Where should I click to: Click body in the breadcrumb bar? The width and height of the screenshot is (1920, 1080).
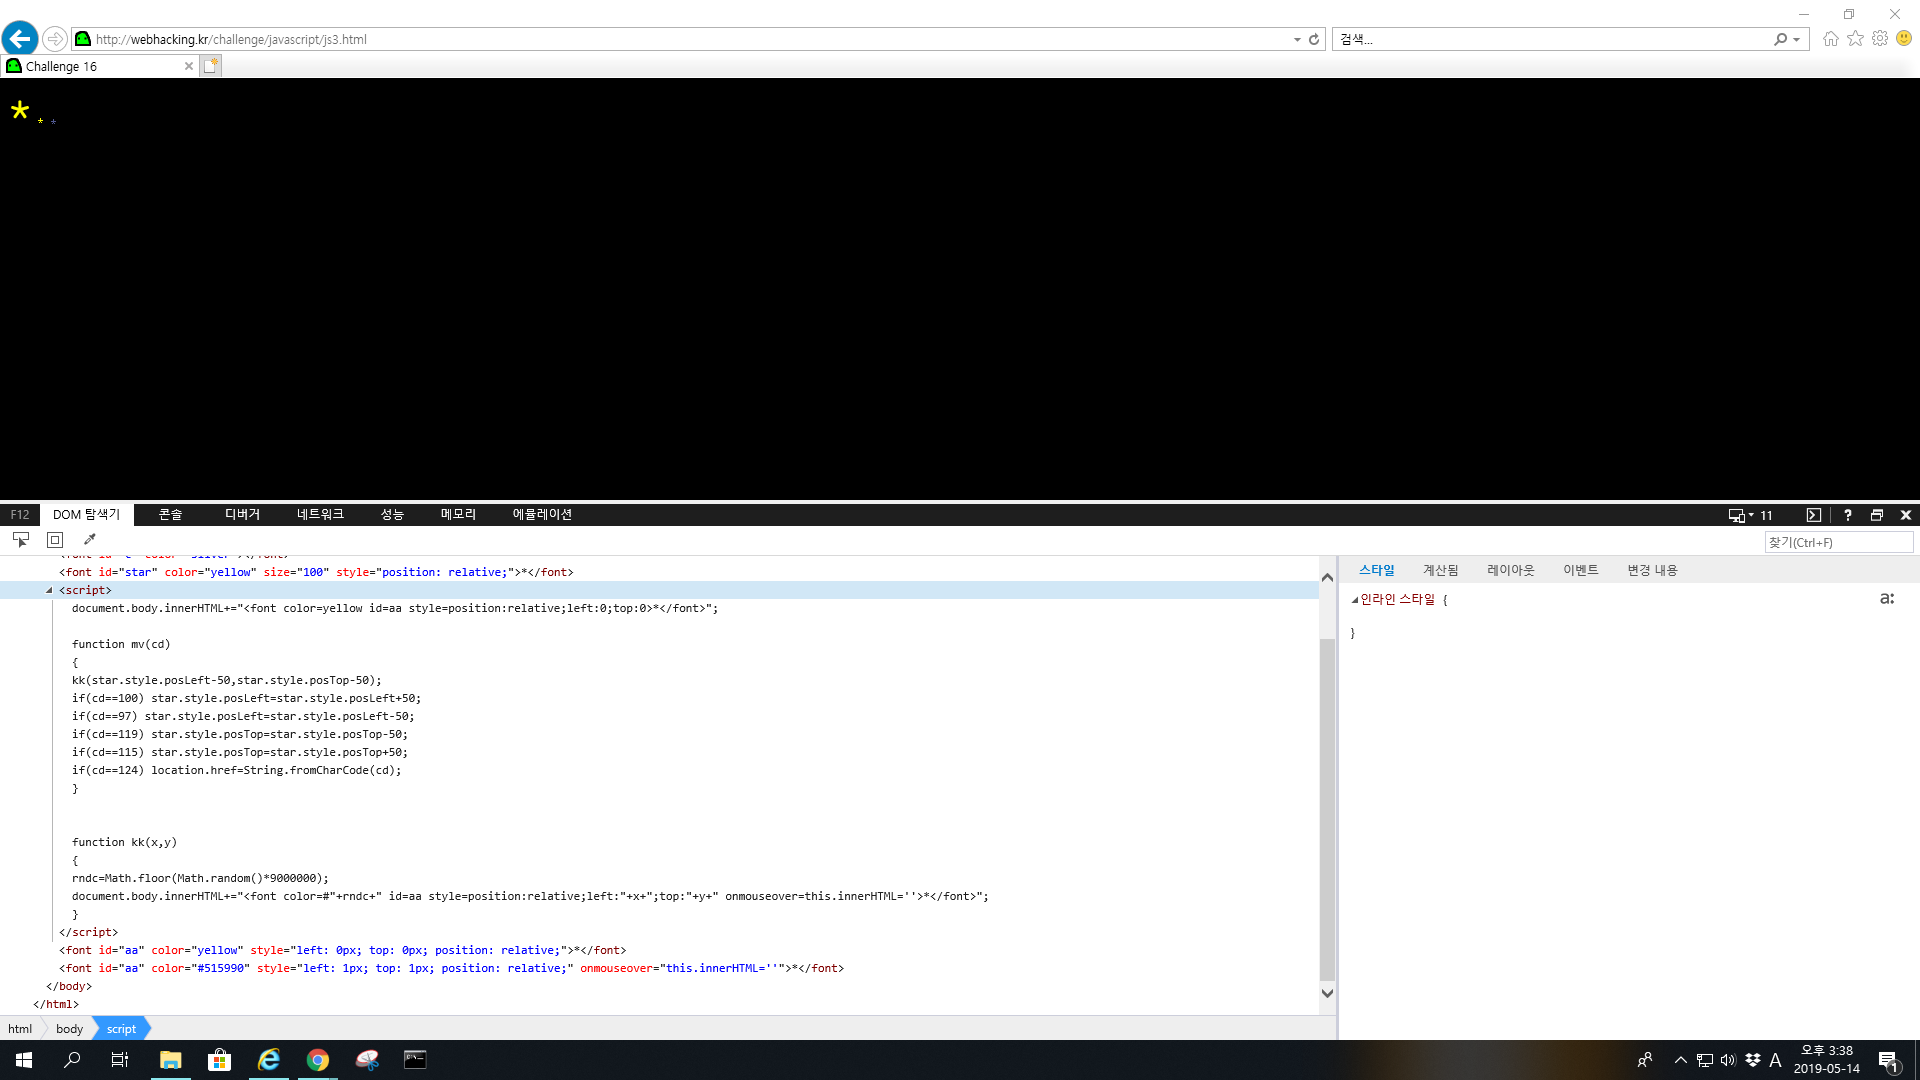[69, 1028]
